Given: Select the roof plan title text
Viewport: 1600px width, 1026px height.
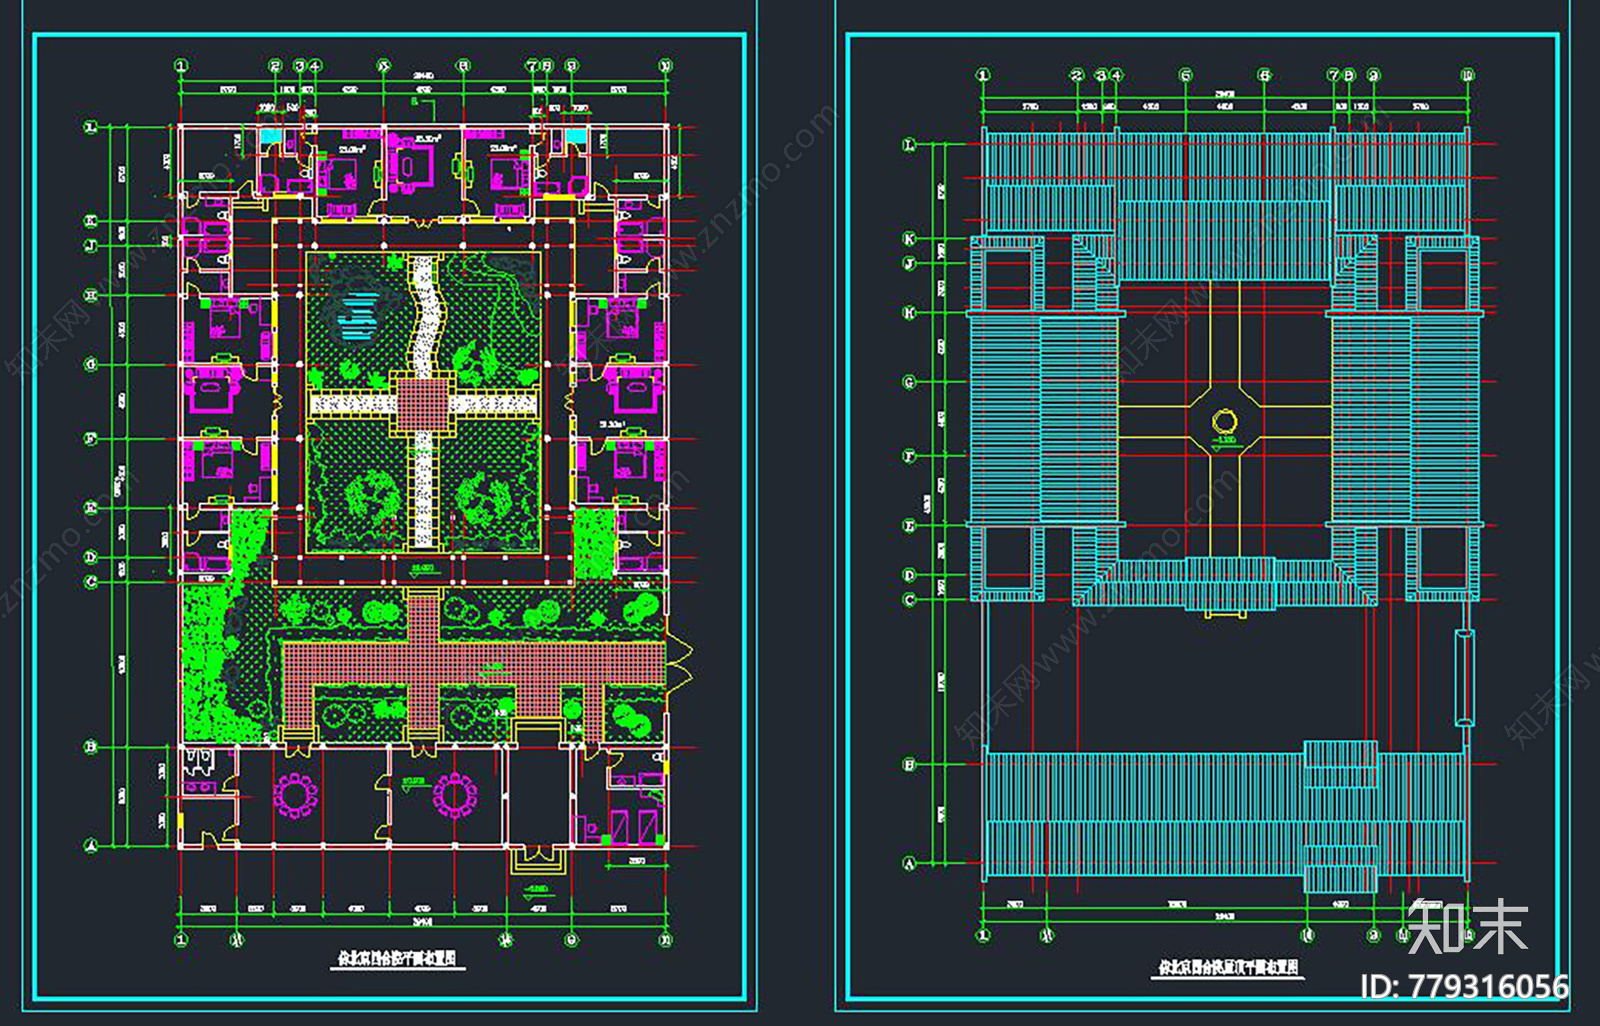Looking at the screenshot, I should (x=1227, y=966).
